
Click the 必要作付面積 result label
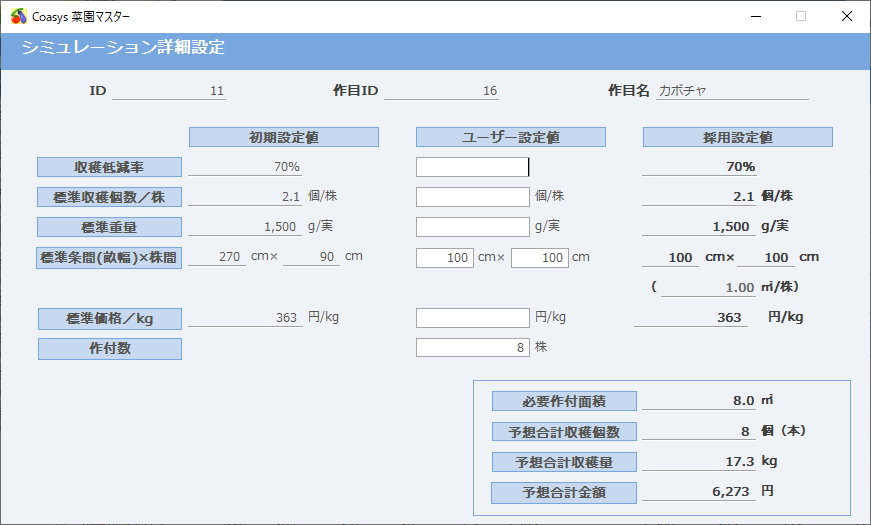click(x=564, y=401)
